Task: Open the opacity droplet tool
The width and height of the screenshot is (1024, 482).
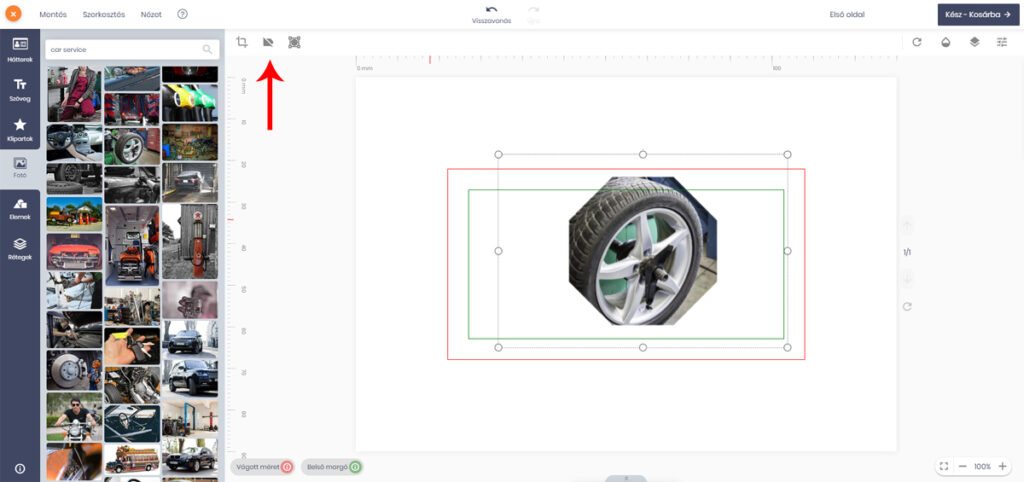Action: click(946, 42)
